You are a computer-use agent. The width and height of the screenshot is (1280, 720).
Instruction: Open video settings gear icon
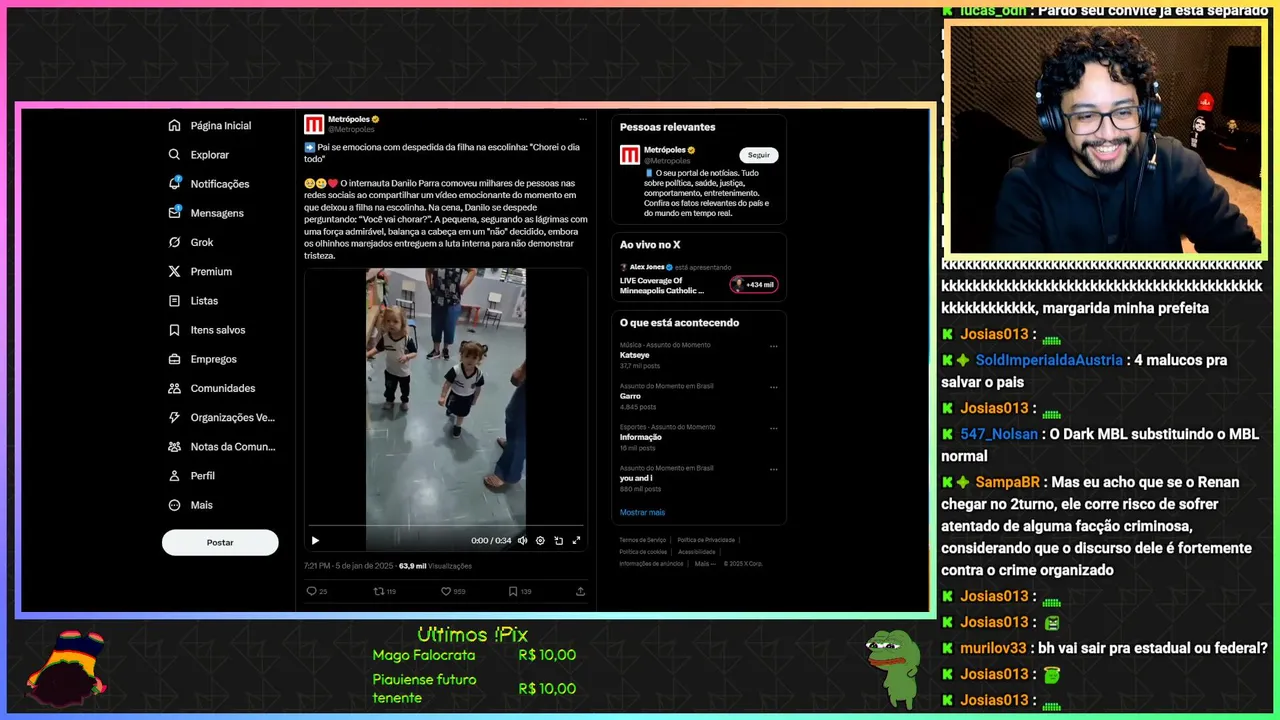(x=540, y=540)
